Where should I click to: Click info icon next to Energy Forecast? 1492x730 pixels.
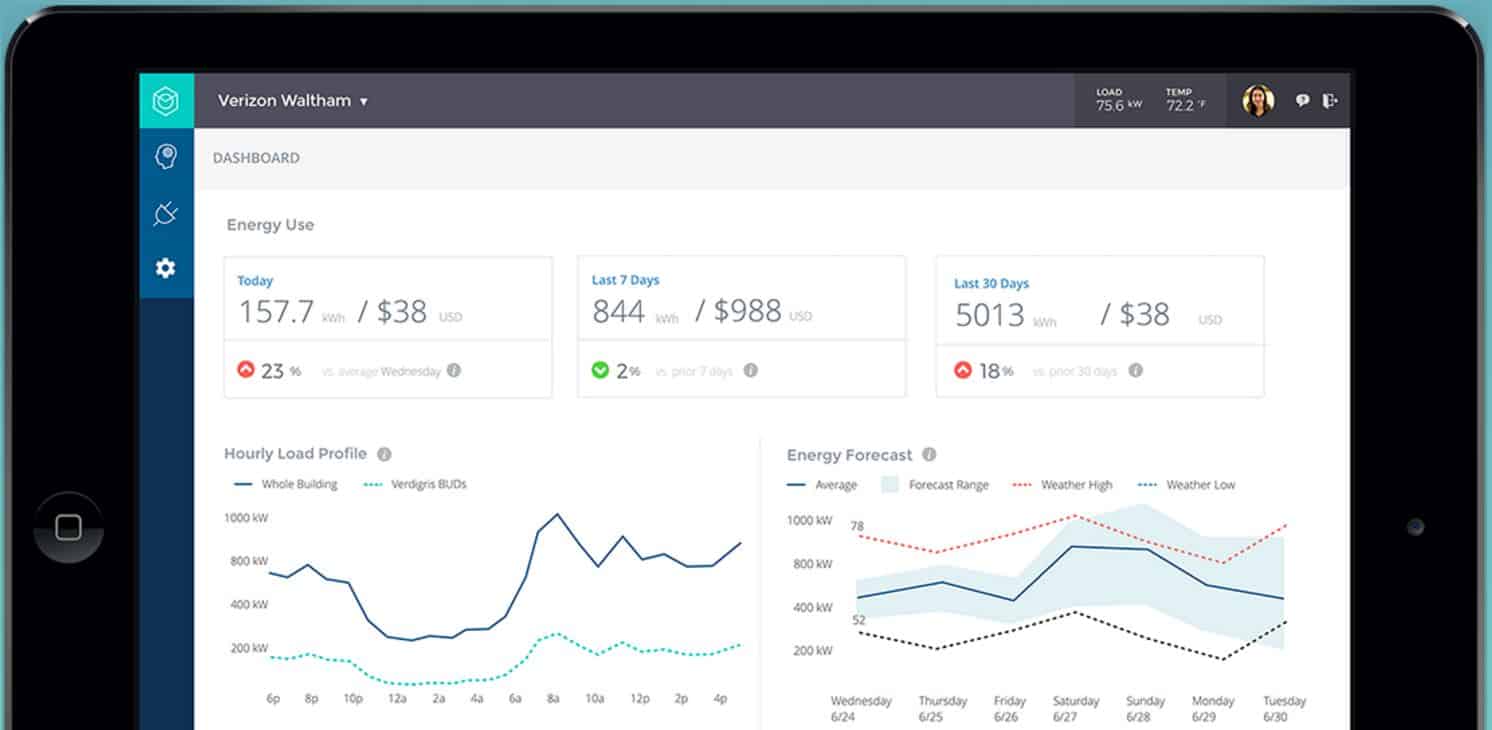tap(929, 455)
